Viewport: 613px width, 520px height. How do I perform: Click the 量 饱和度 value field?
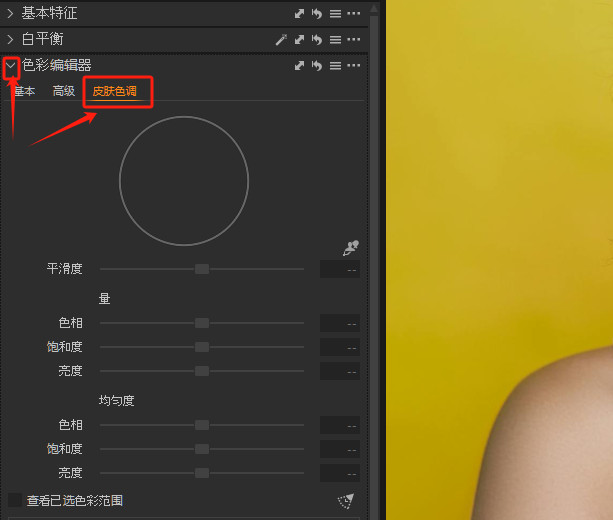tap(340, 347)
